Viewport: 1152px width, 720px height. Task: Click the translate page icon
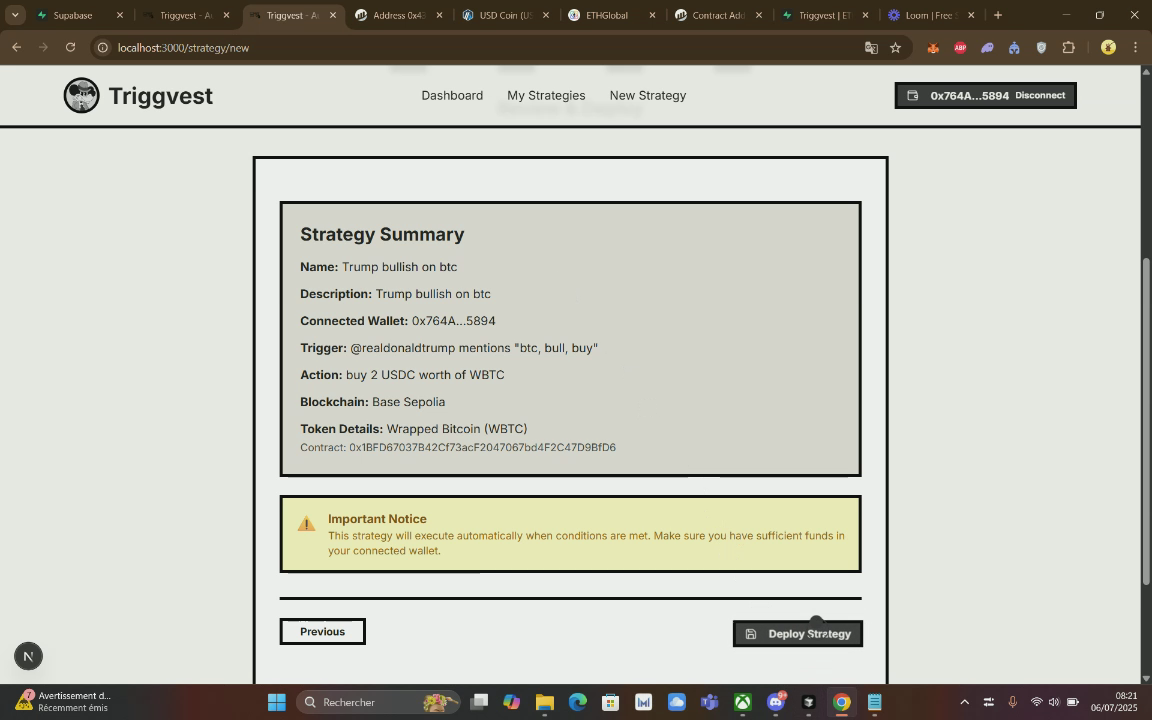[871, 48]
